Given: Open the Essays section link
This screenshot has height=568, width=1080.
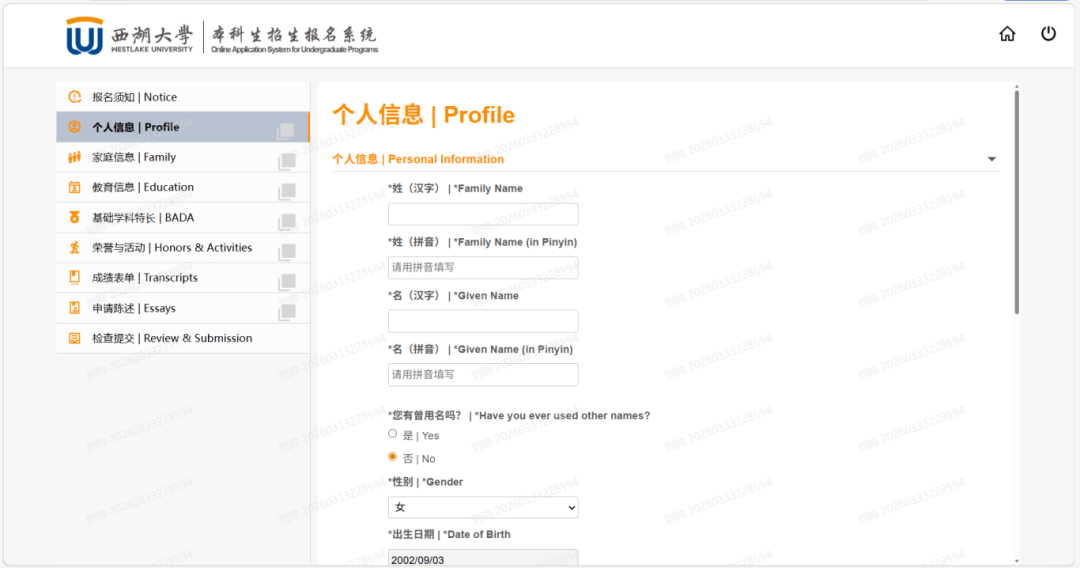Looking at the screenshot, I should coord(134,308).
